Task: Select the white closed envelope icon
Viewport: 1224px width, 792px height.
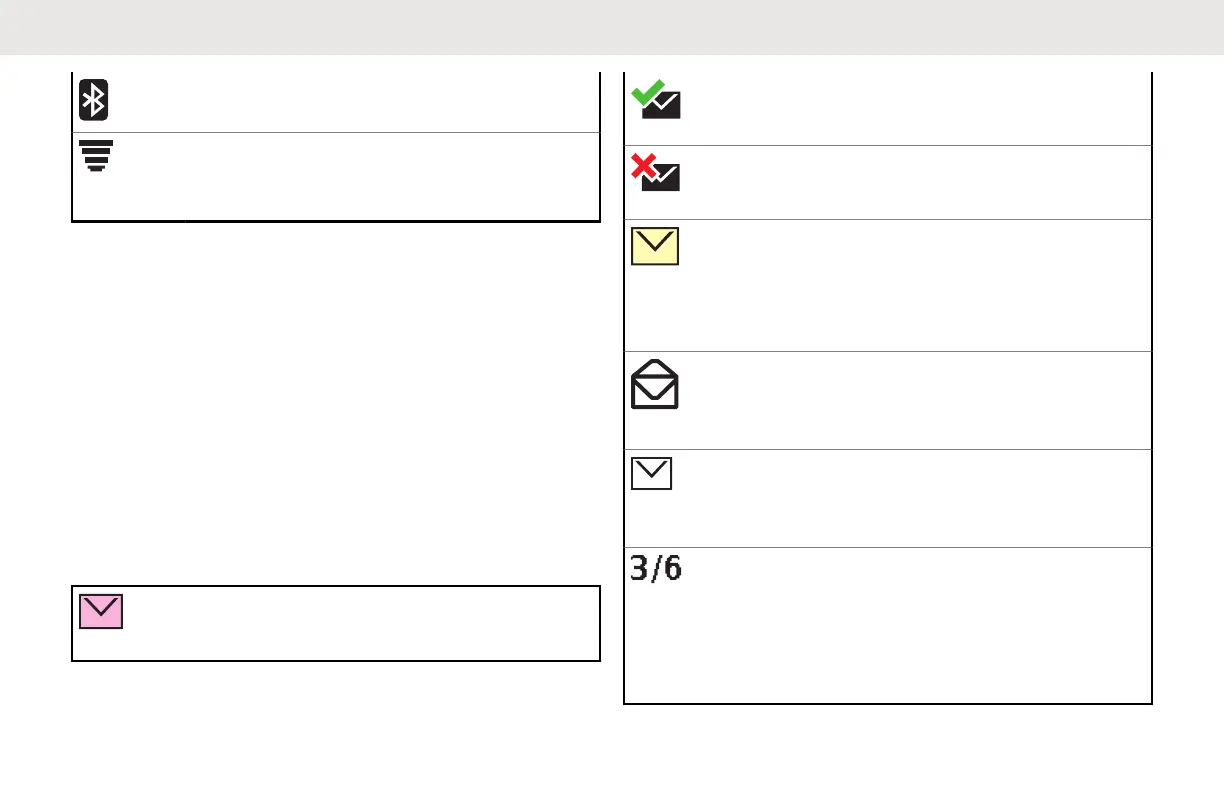Action: click(652, 474)
